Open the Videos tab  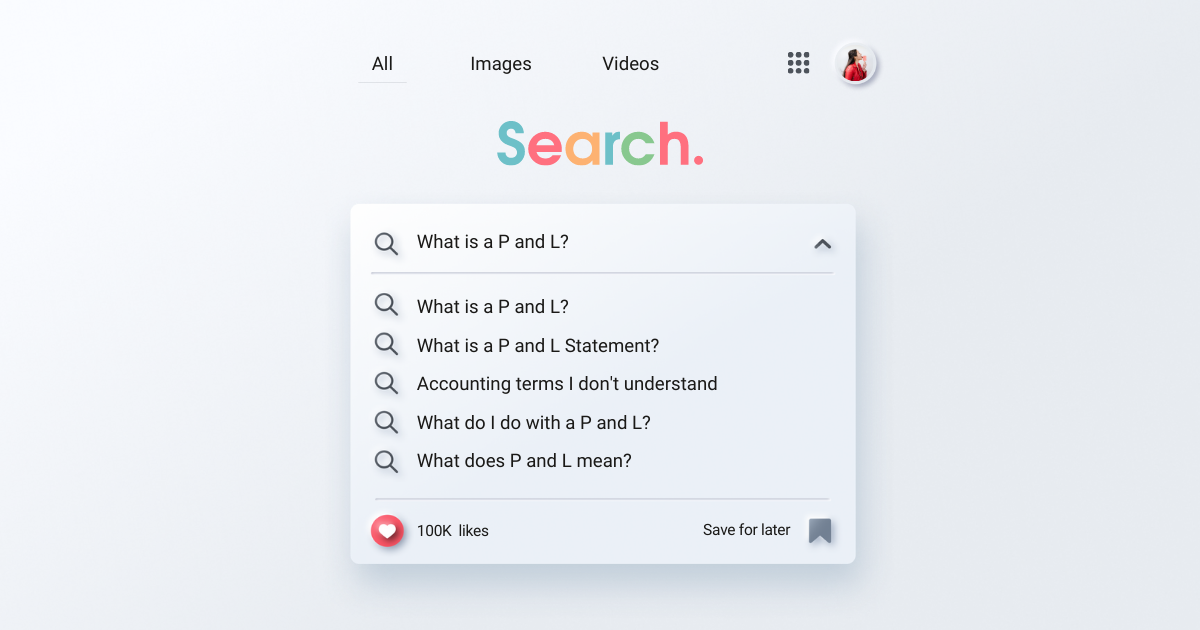pyautogui.click(x=630, y=64)
